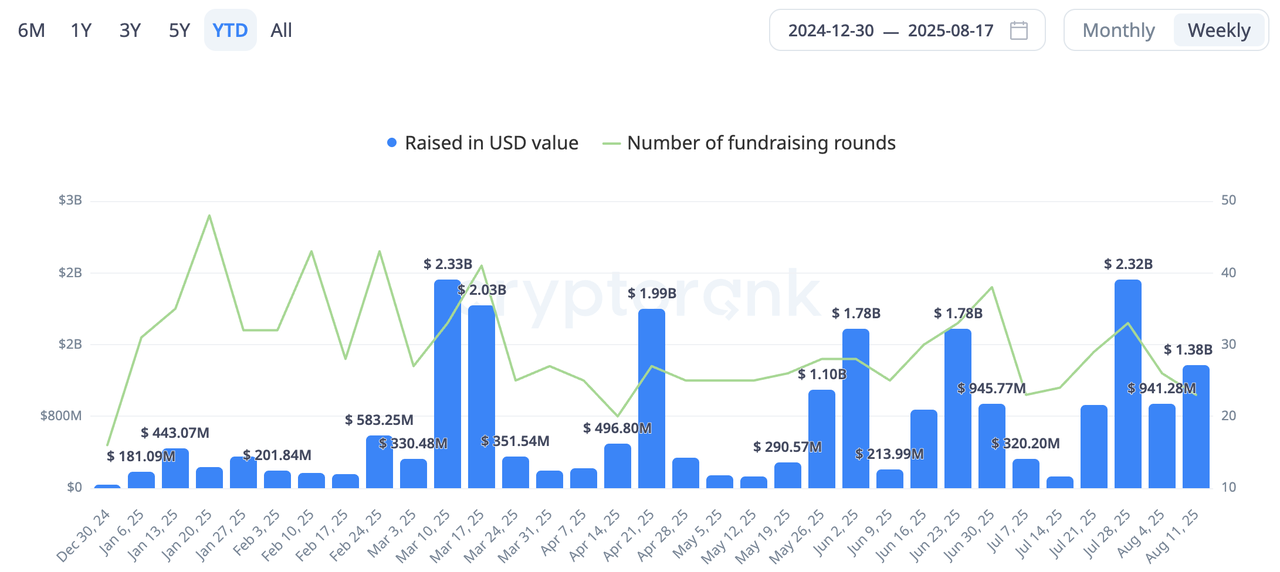Click the $2.32B bar for Jul 28
1280x572 pixels.
(x=1128, y=385)
